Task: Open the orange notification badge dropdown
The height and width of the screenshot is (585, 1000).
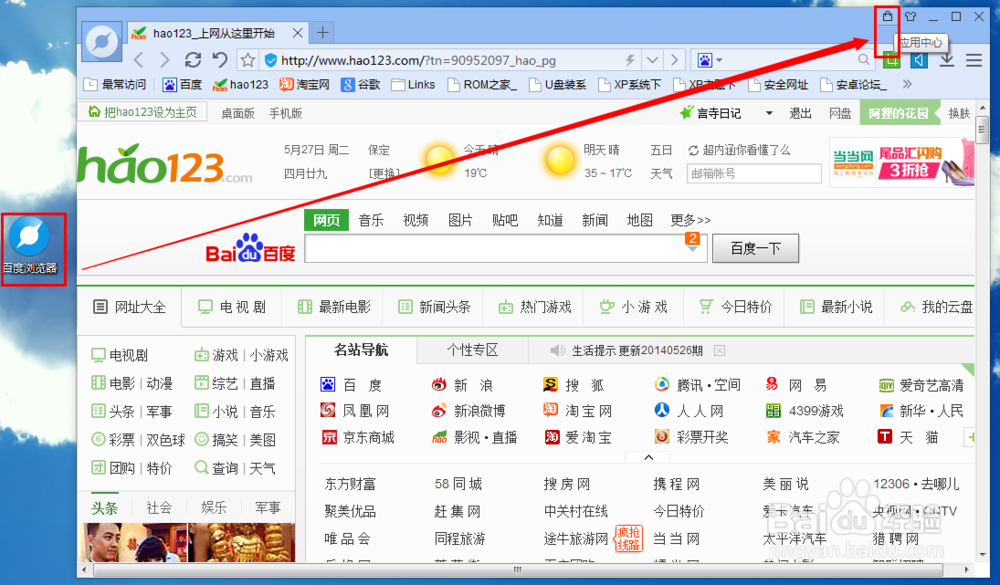Action: click(x=692, y=242)
